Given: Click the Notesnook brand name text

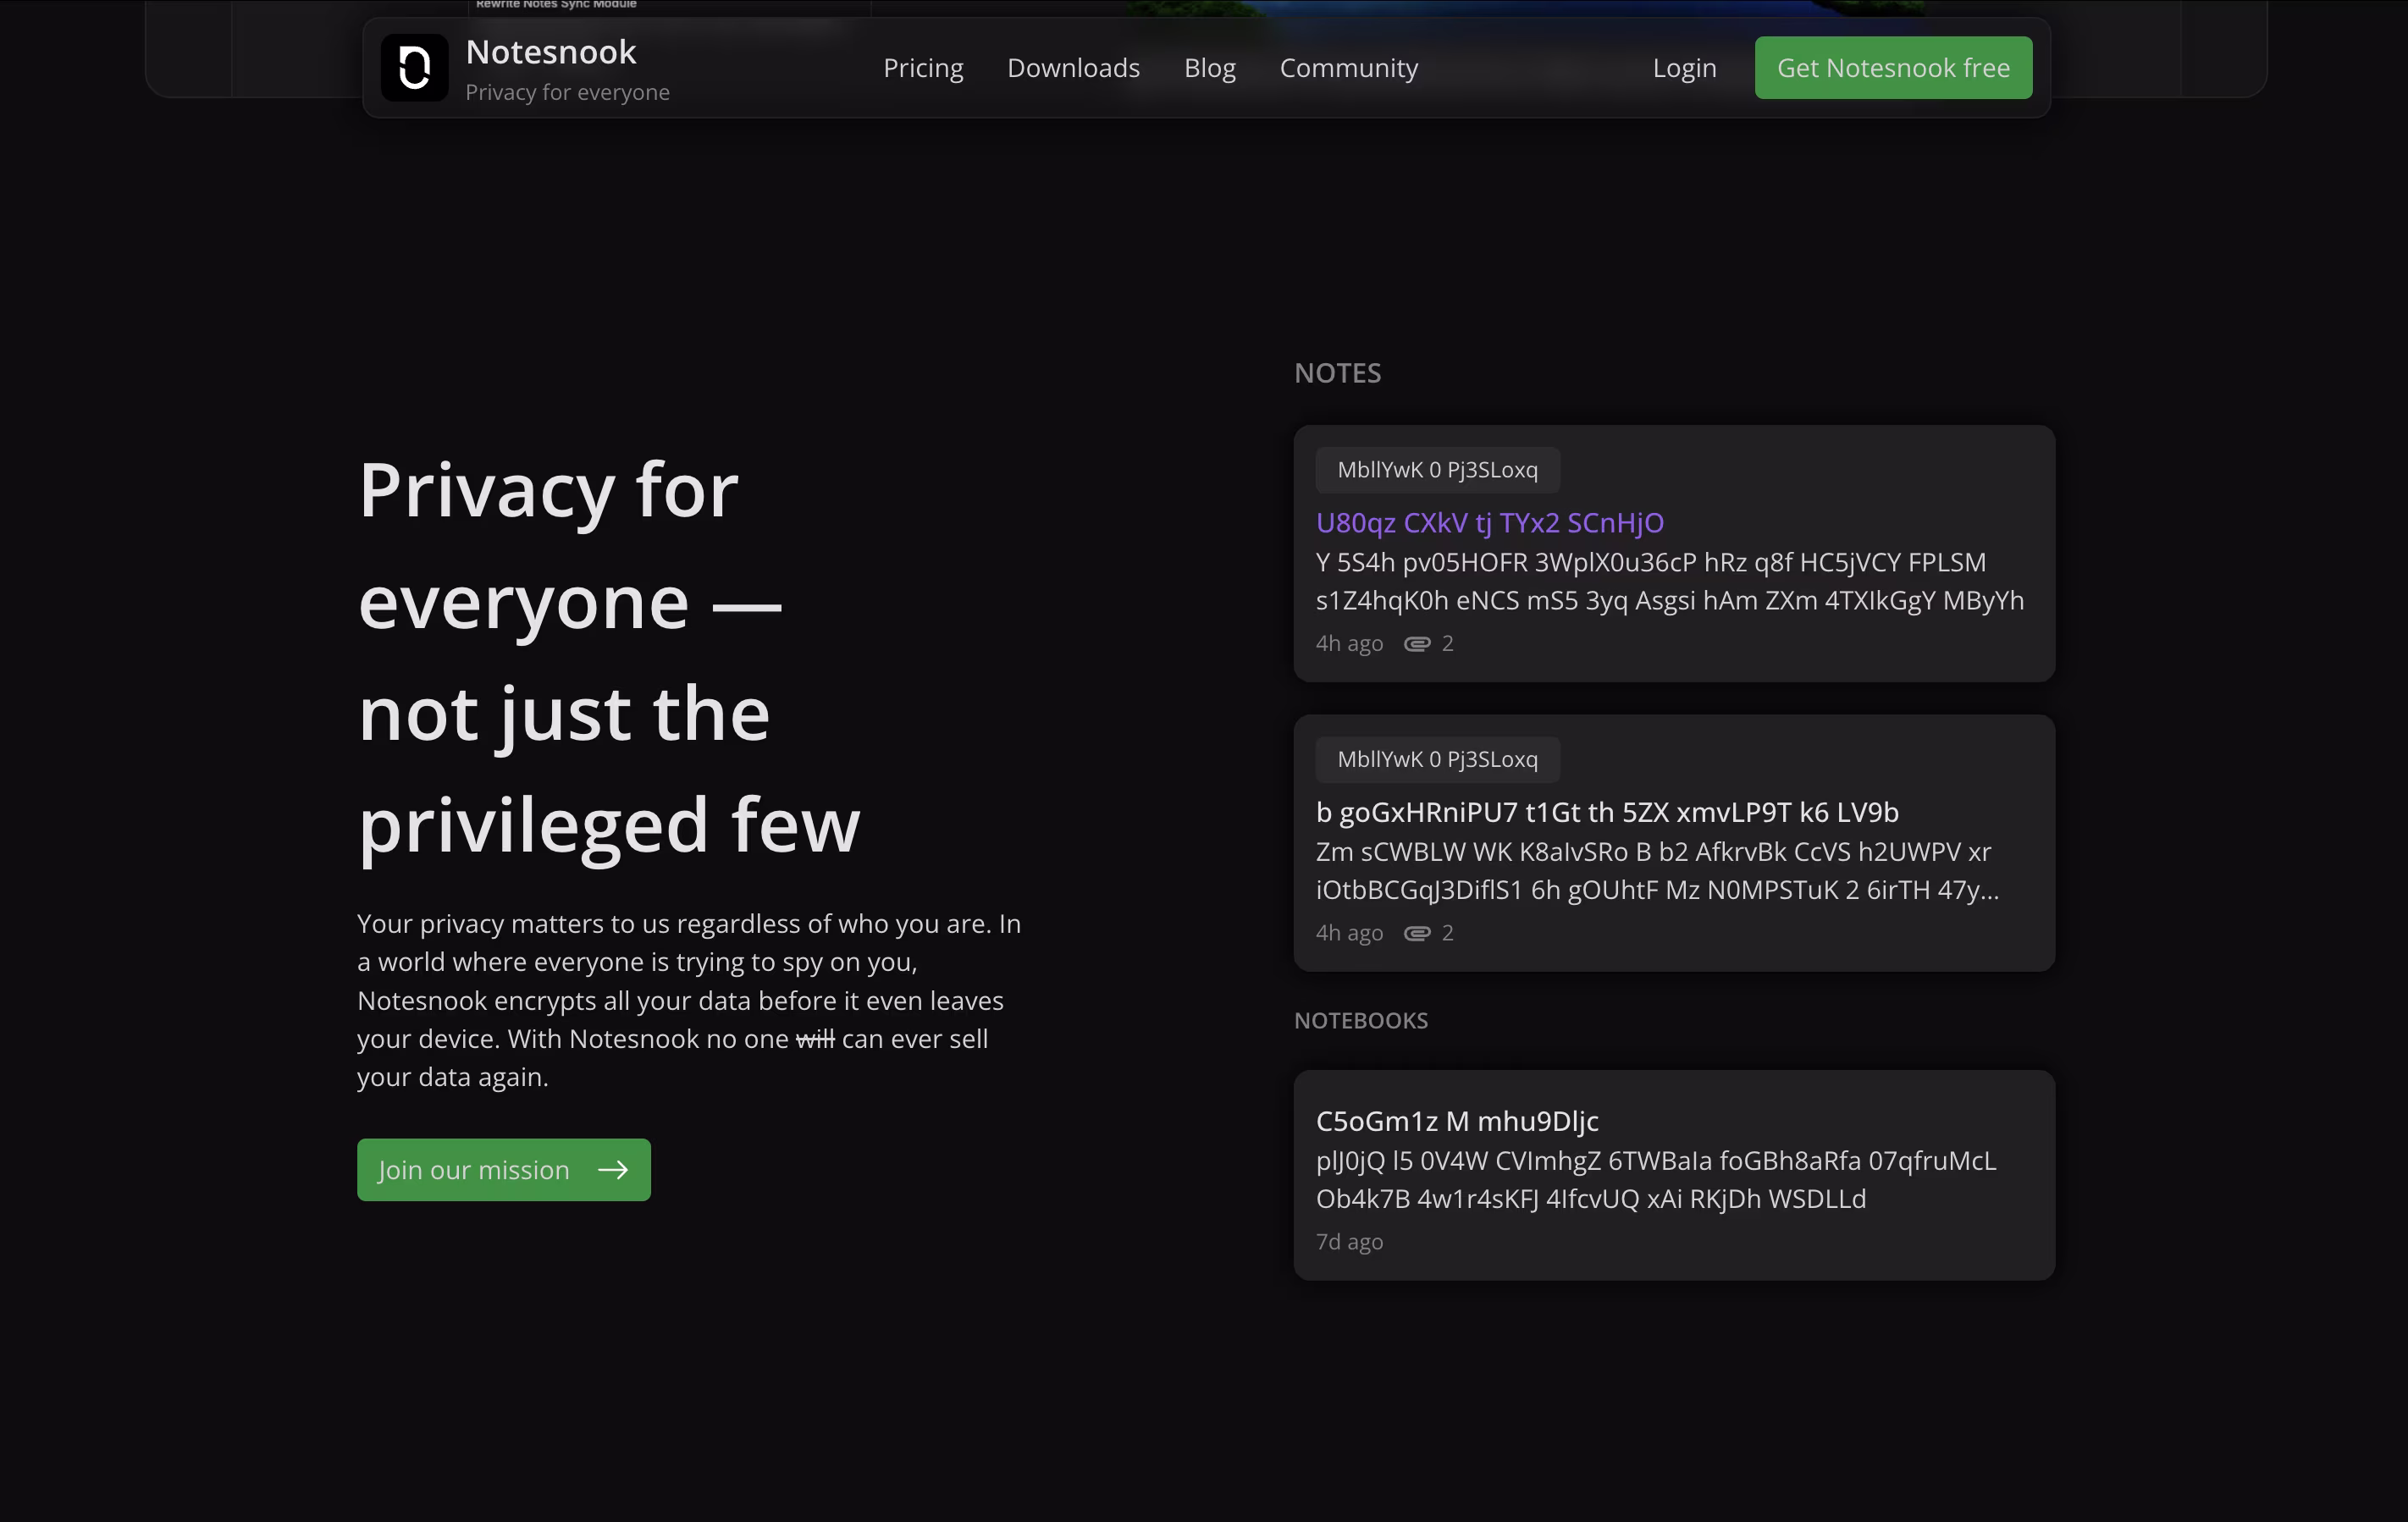Looking at the screenshot, I should click(550, 52).
